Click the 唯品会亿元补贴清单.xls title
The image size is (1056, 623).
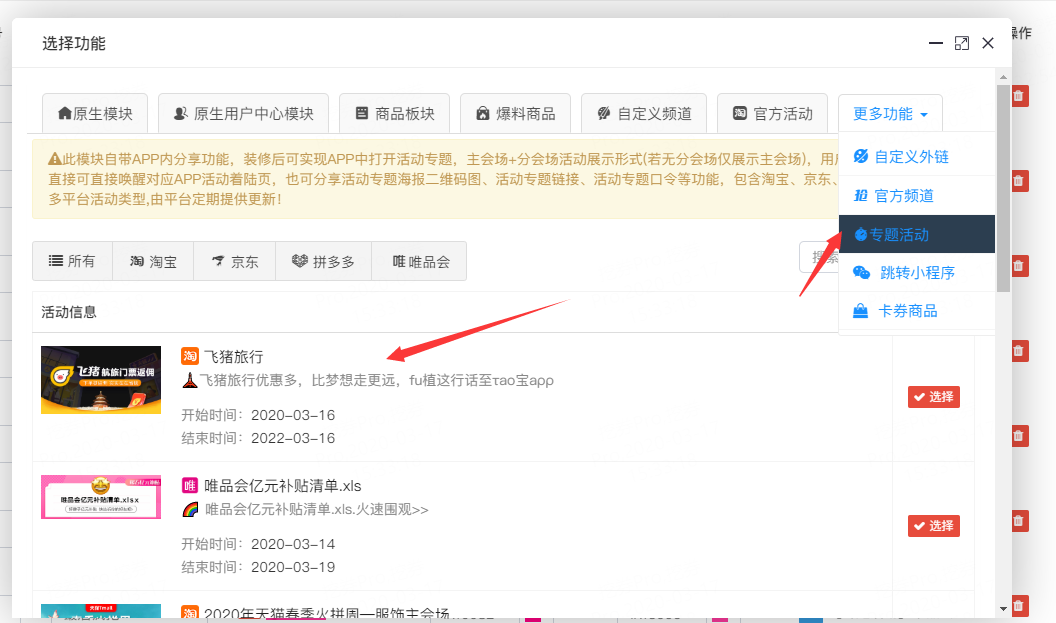coord(282,486)
